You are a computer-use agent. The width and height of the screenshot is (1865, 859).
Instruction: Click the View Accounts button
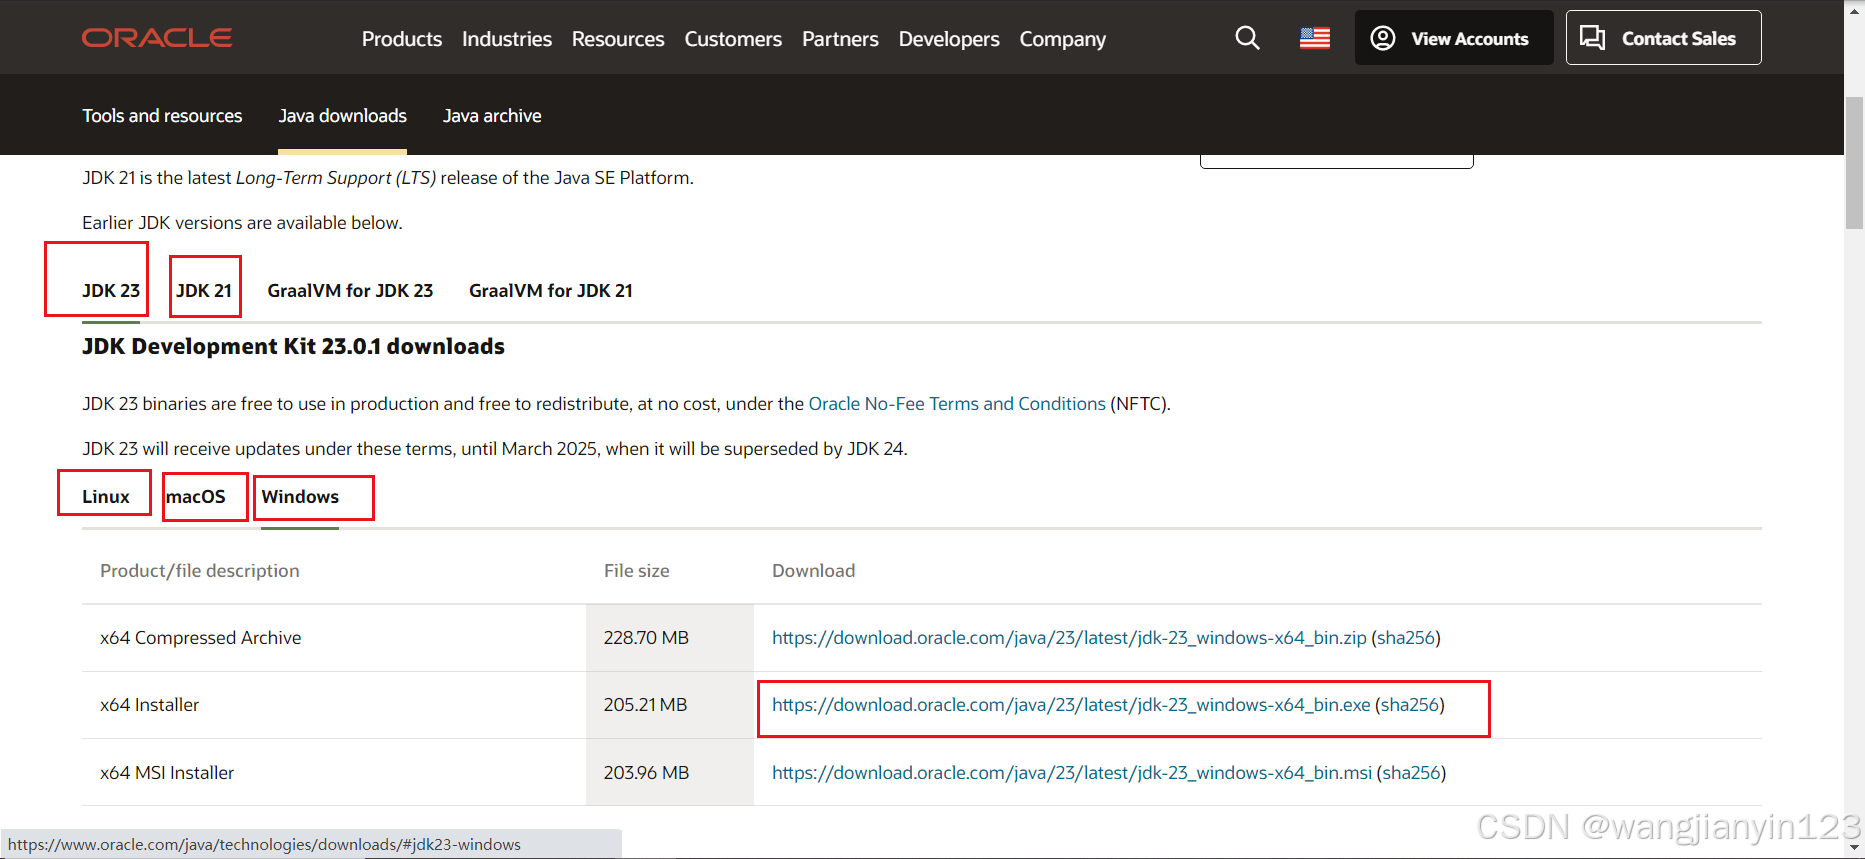point(1454,38)
